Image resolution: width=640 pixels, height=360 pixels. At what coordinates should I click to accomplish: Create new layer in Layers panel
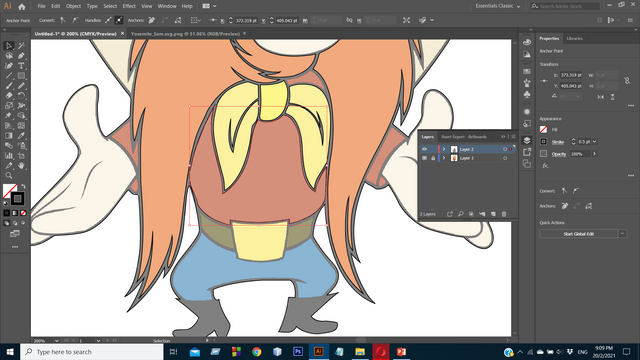coord(493,214)
